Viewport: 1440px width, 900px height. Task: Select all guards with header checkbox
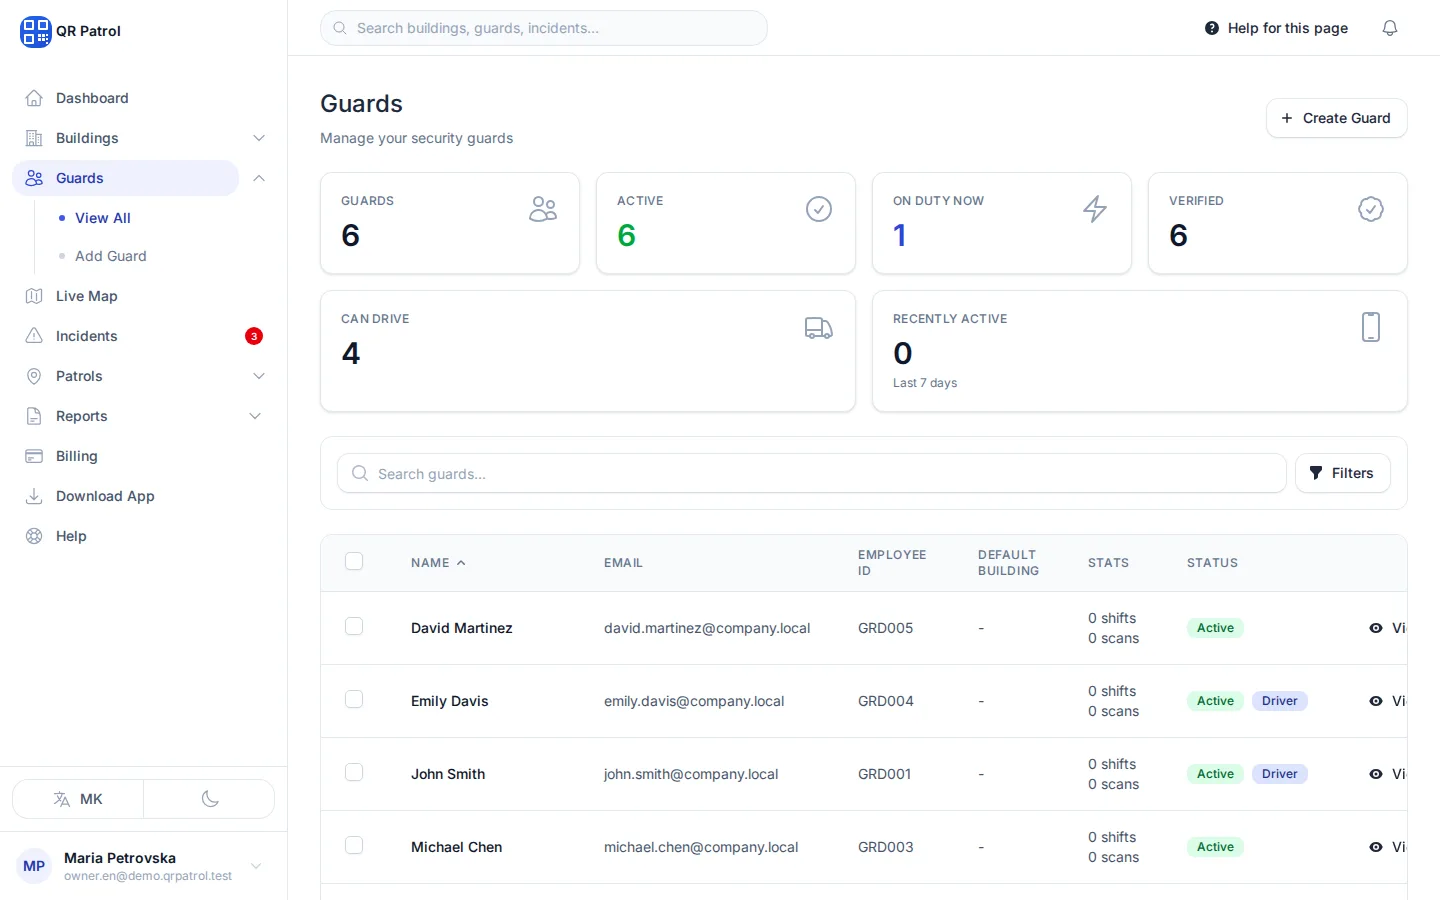(354, 561)
